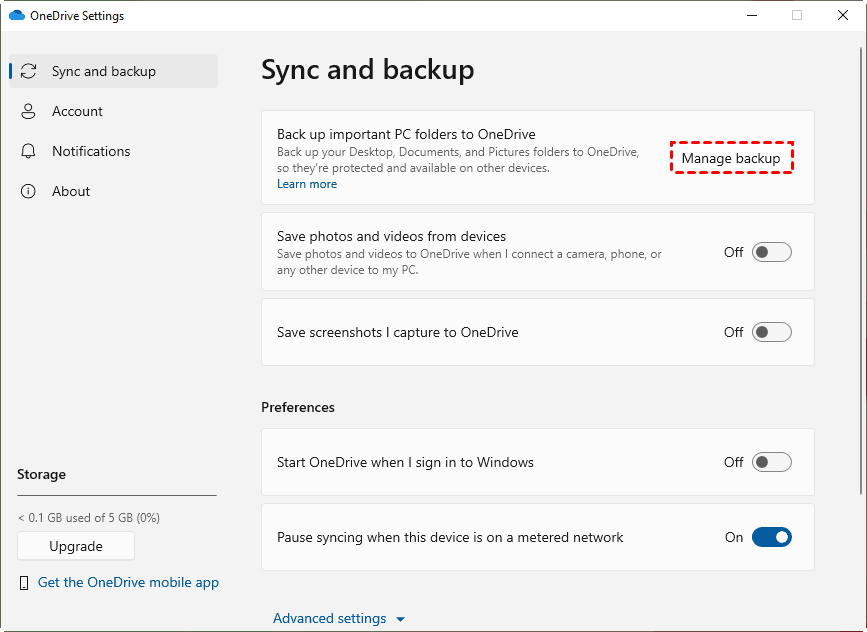Click the mobile phone icon near storage
The image size is (867, 632).
[24, 583]
